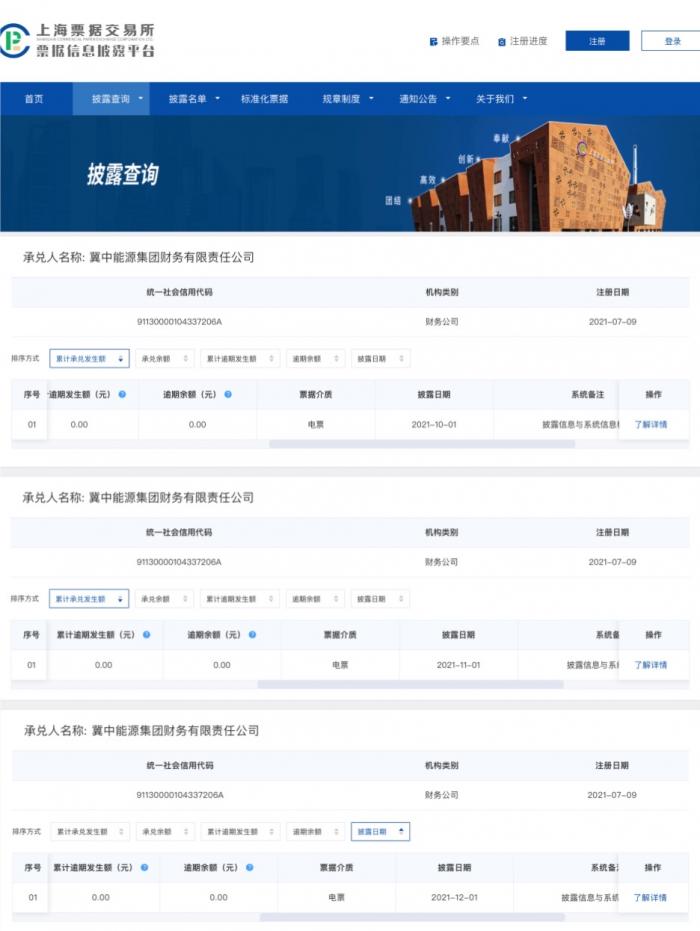Viewport: 700px width, 931px height.
Task: Click info icon beside 逾期余额 in 2021-10-01 table
Action: [228, 394]
